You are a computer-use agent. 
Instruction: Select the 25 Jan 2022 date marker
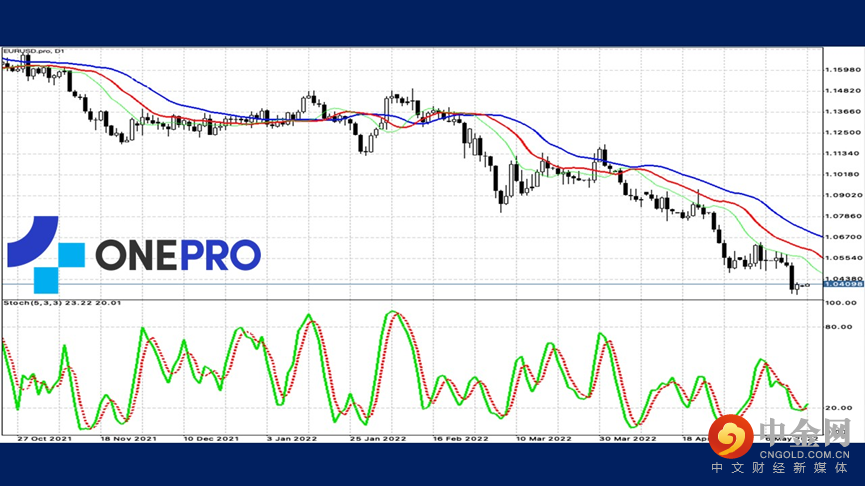[x=378, y=437]
